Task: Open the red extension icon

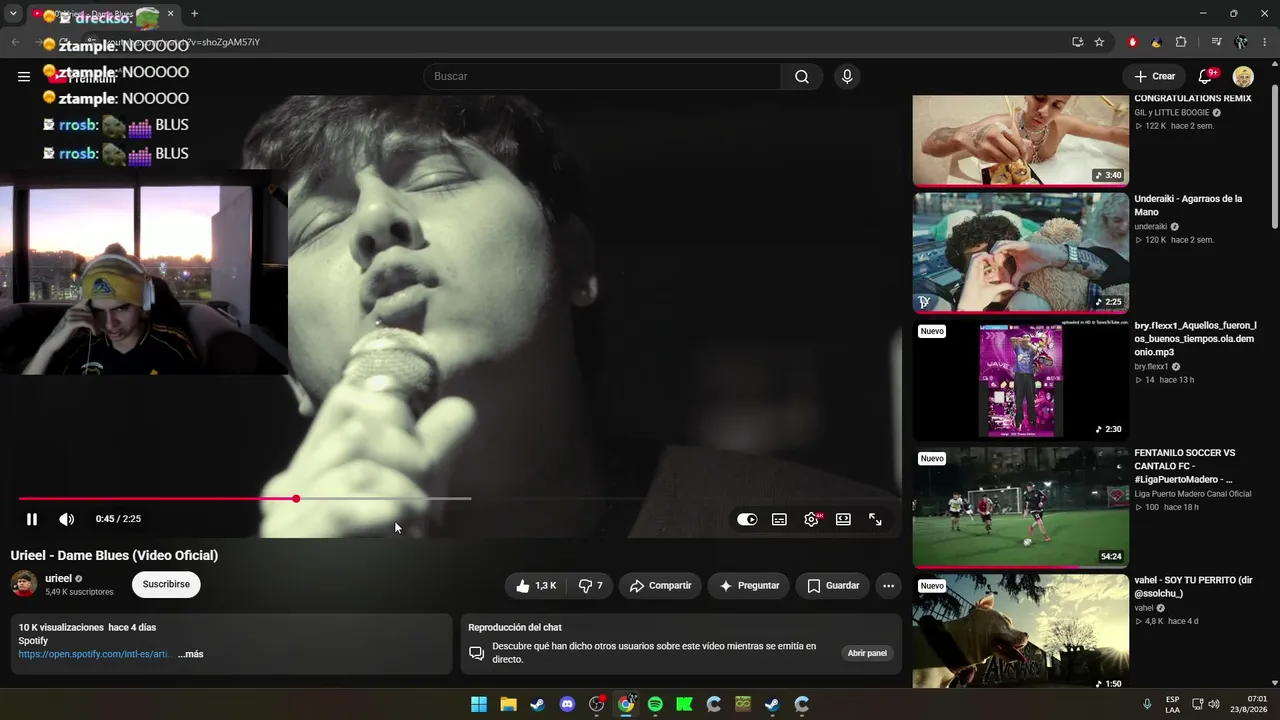Action: tap(1132, 42)
